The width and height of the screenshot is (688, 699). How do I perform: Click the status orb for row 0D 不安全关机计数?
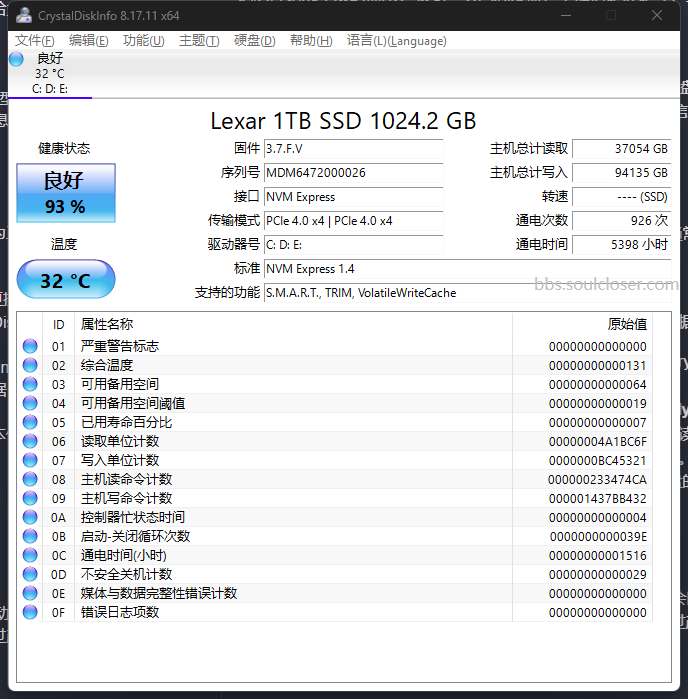click(x=30, y=574)
